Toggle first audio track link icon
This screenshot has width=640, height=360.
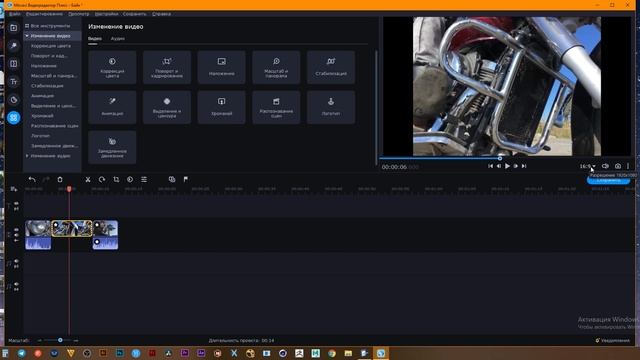[16, 267]
